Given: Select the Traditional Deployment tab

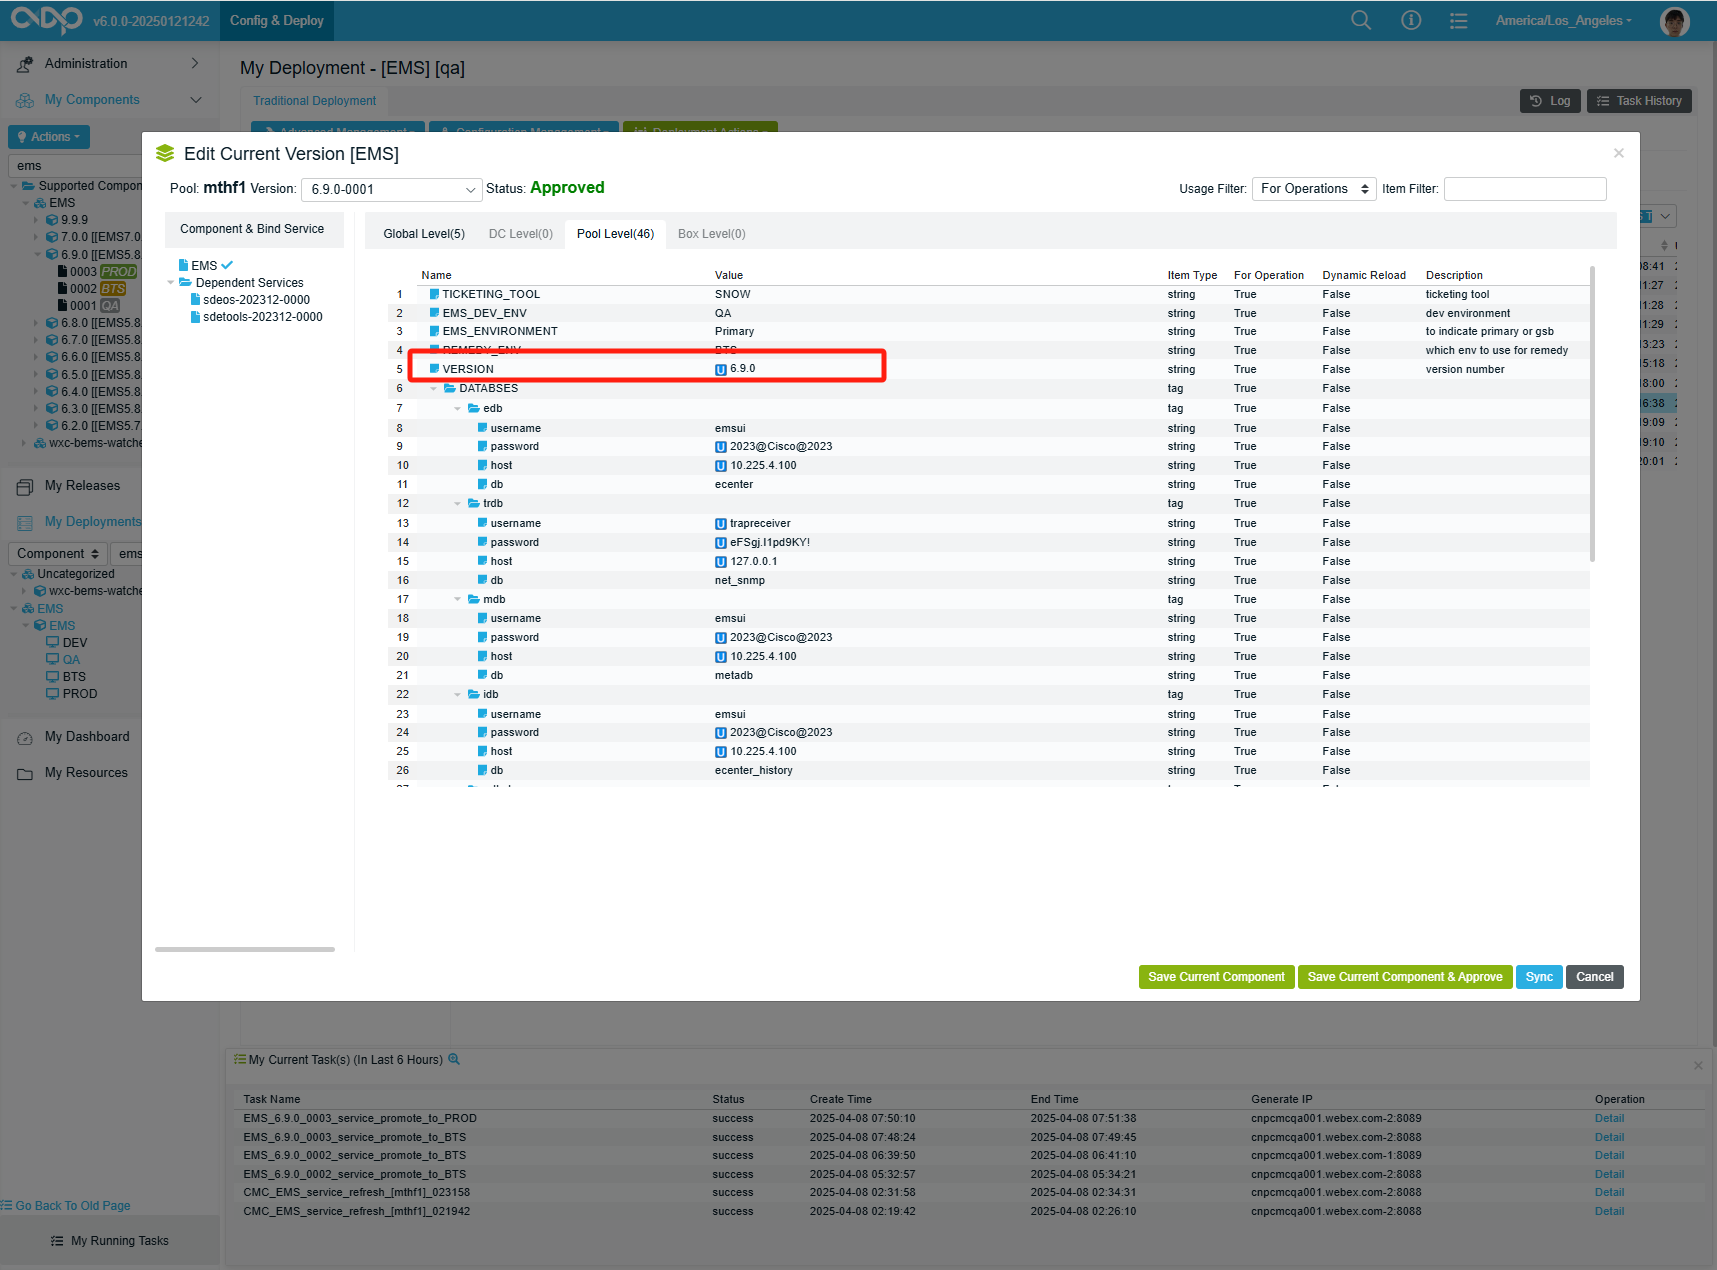Looking at the screenshot, I should [x=315, y=101].
